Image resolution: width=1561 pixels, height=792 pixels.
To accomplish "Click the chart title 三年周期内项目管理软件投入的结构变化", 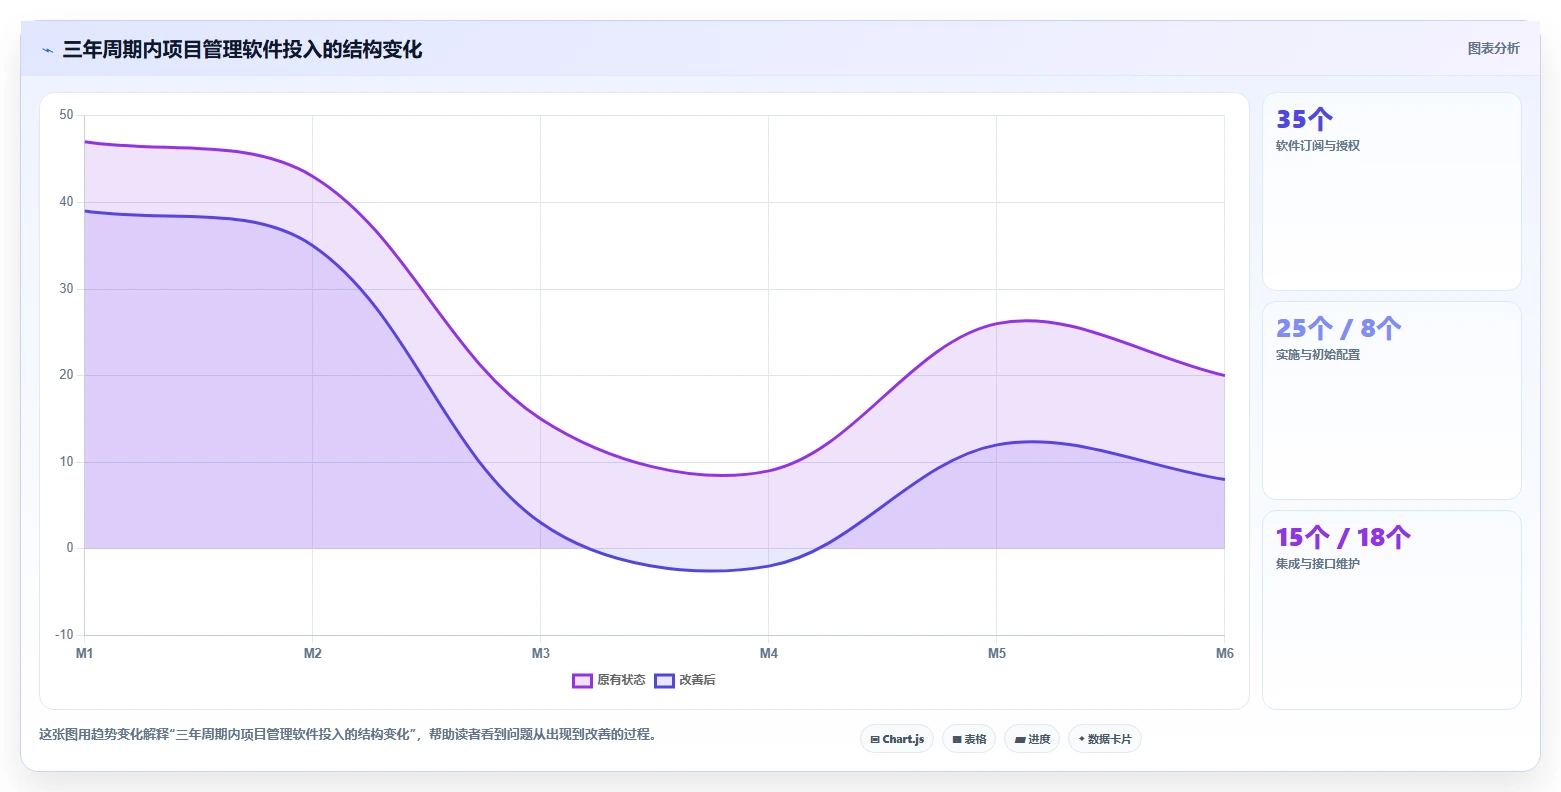I will [242, 50].
